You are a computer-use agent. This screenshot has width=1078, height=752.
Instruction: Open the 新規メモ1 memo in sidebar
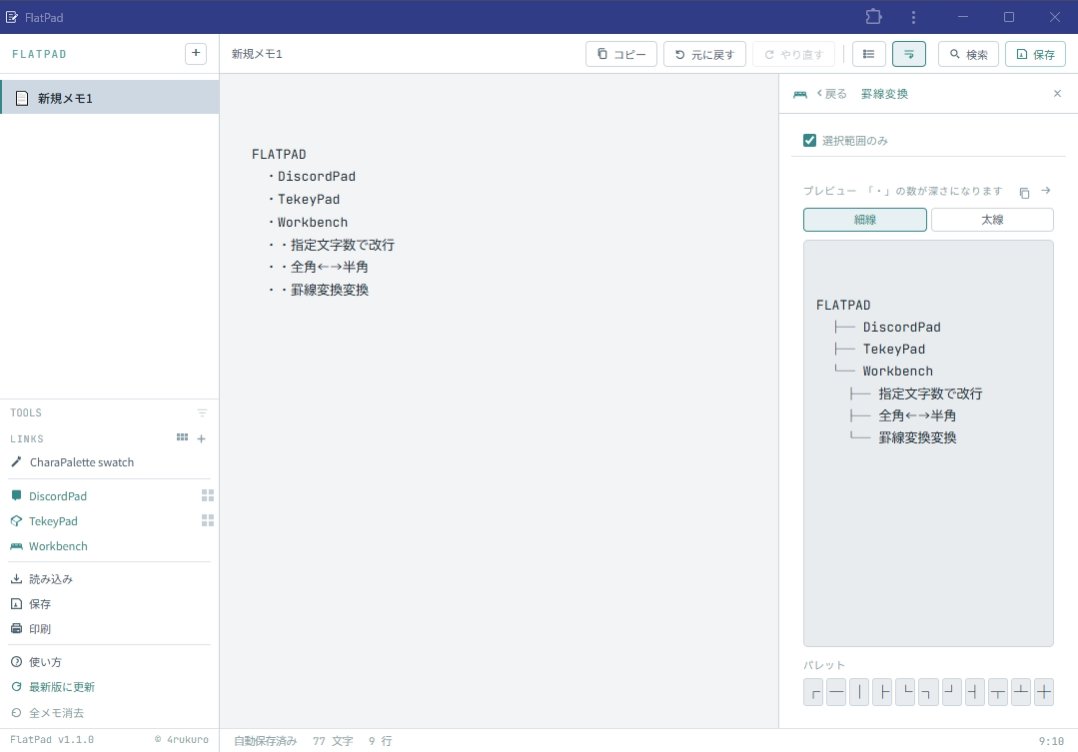pyautogui.click(x=110, y=98)
